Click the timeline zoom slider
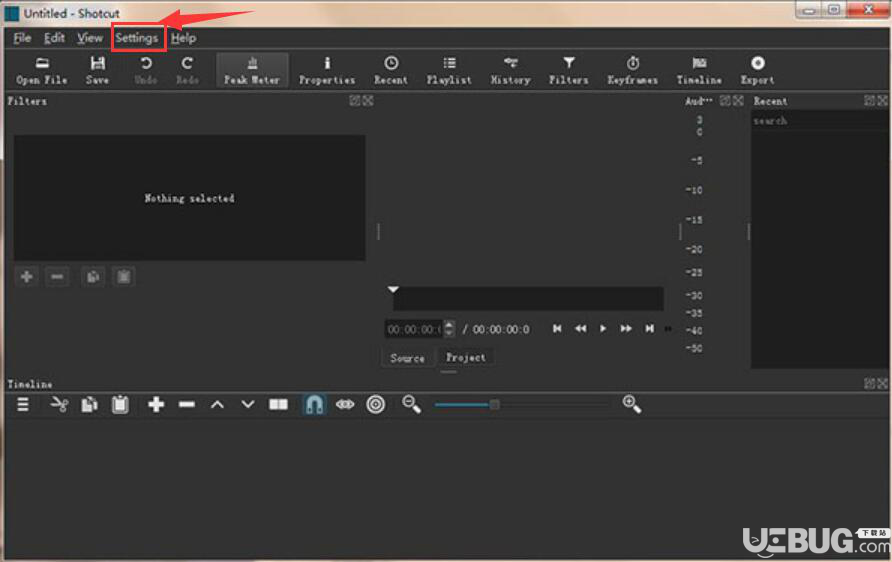 (521, 404)
